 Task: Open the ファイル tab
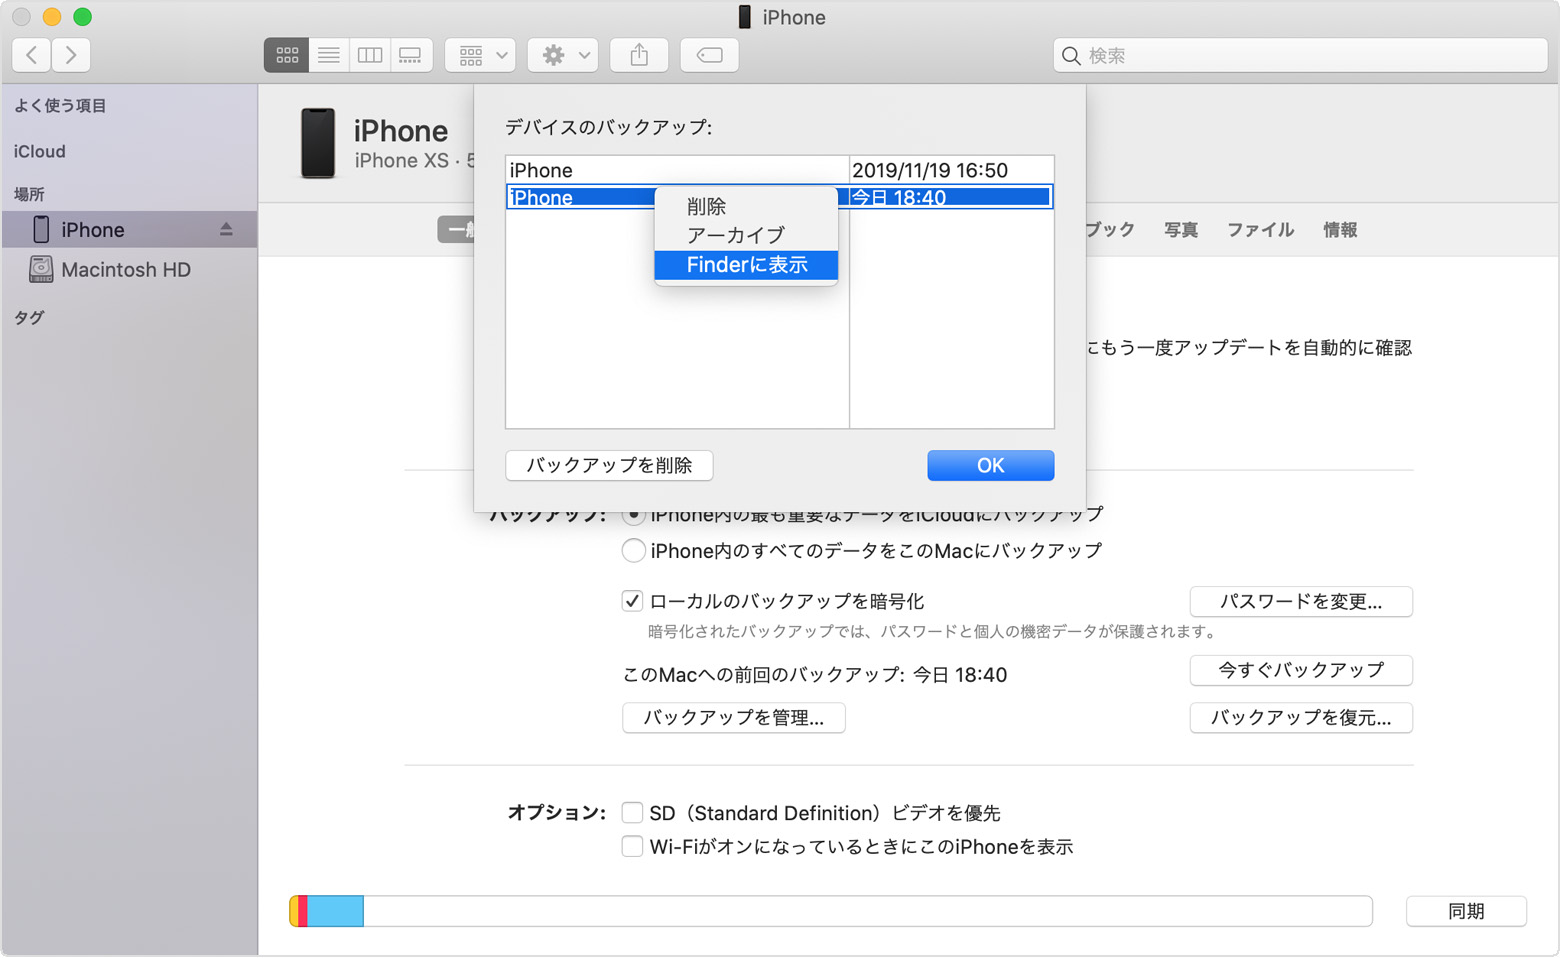tap(1261, 230)
